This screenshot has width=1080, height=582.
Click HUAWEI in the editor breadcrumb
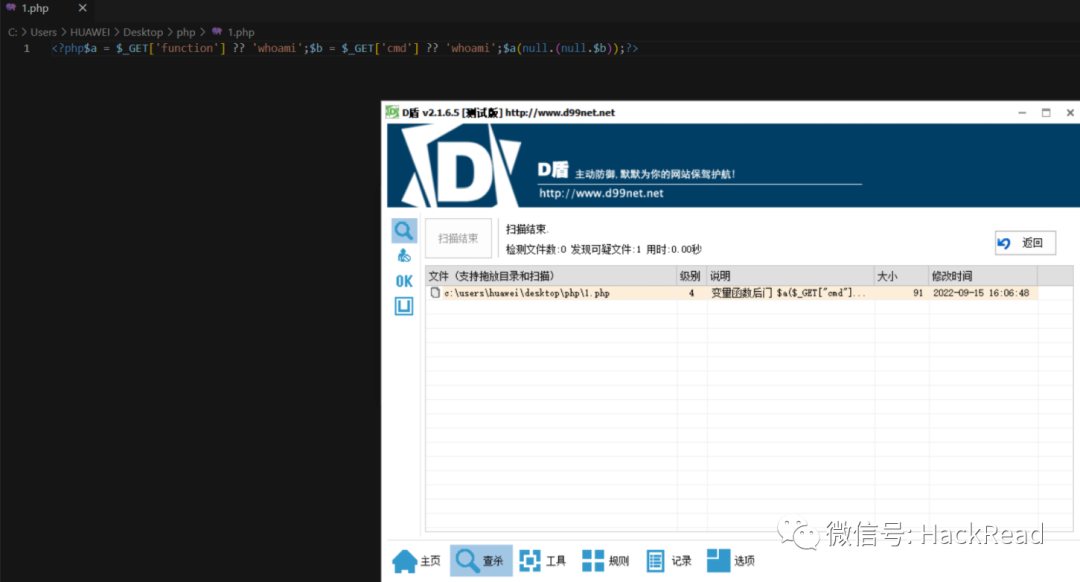[x=90, y=32]
